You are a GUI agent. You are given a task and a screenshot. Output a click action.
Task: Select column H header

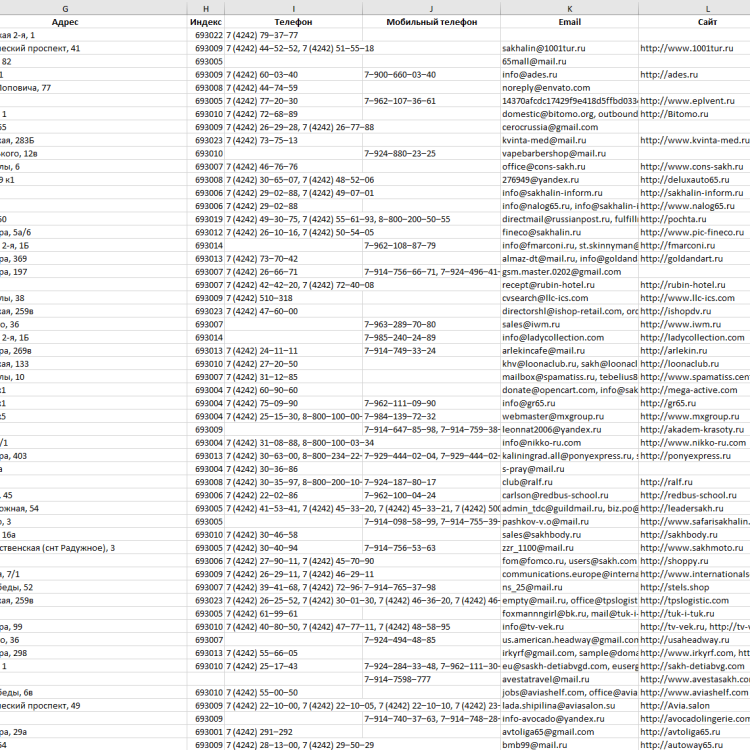[206, 9]
